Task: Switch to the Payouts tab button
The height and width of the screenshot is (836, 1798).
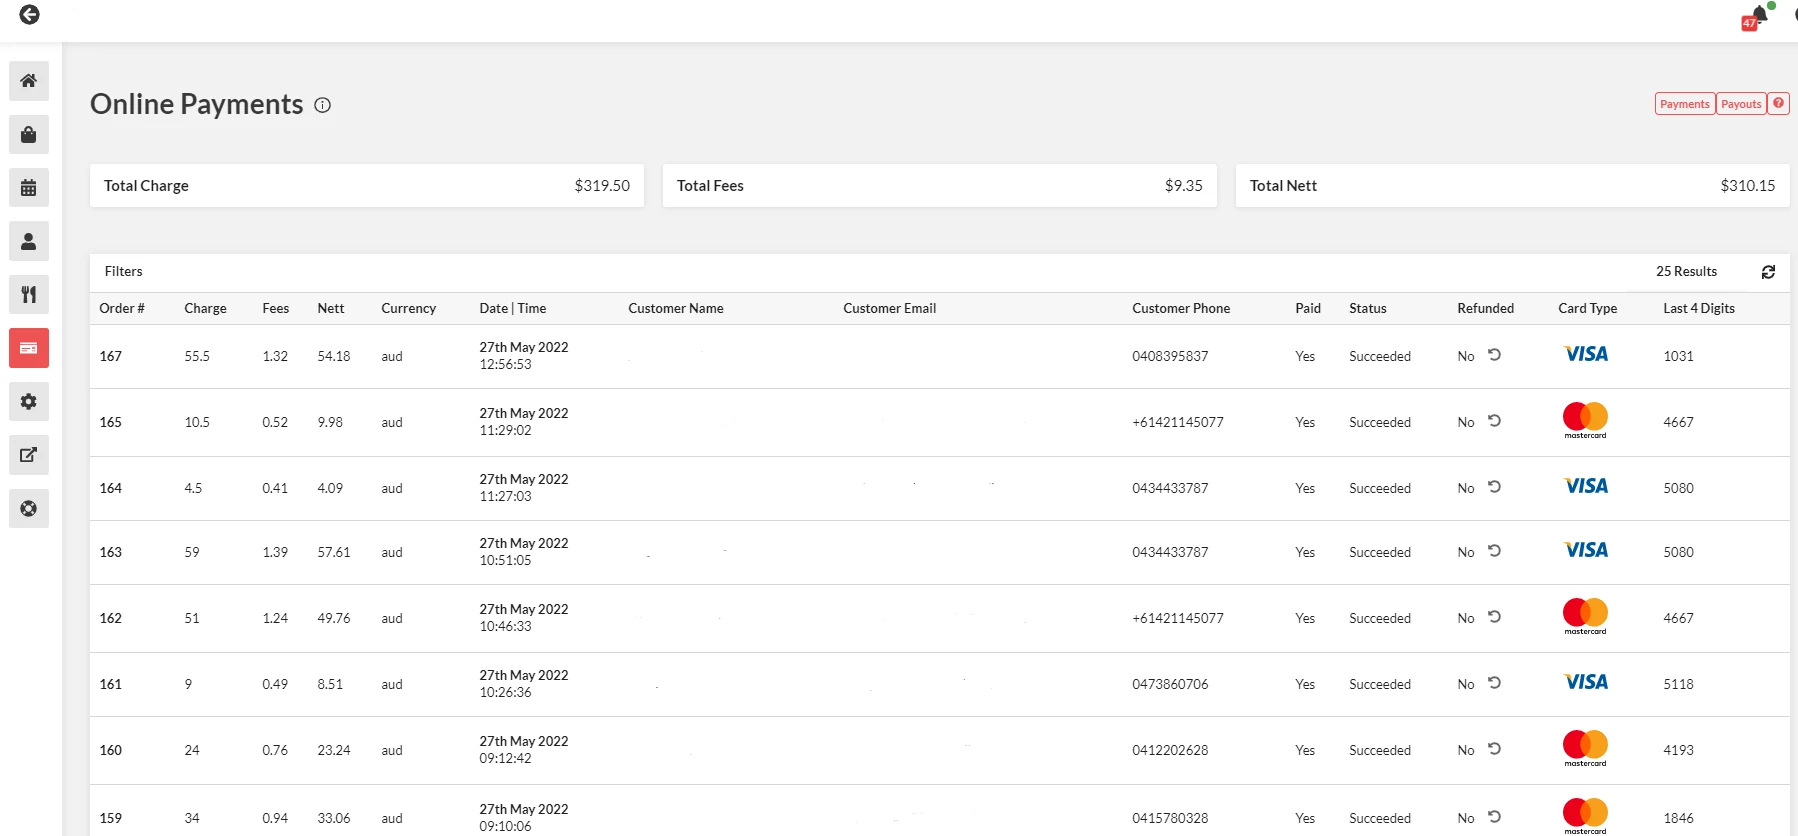Action: coord(1741,103)
